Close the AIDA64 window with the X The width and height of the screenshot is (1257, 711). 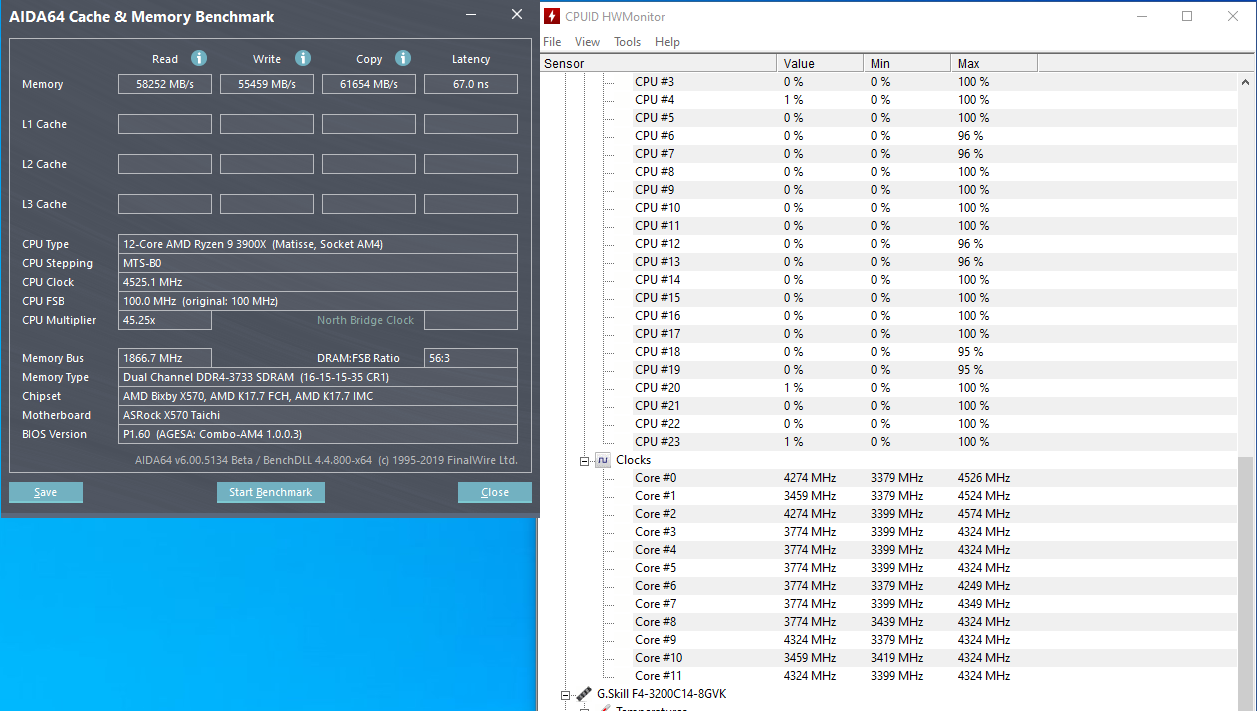tap(516, 15)
